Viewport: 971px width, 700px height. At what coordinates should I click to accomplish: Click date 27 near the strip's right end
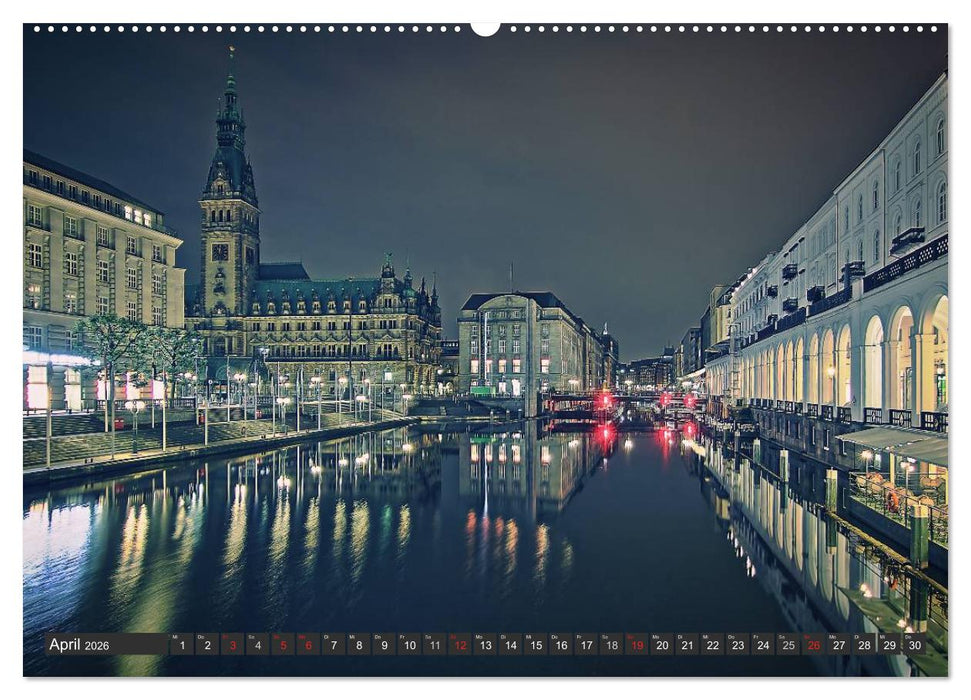(x=838, y=648)
